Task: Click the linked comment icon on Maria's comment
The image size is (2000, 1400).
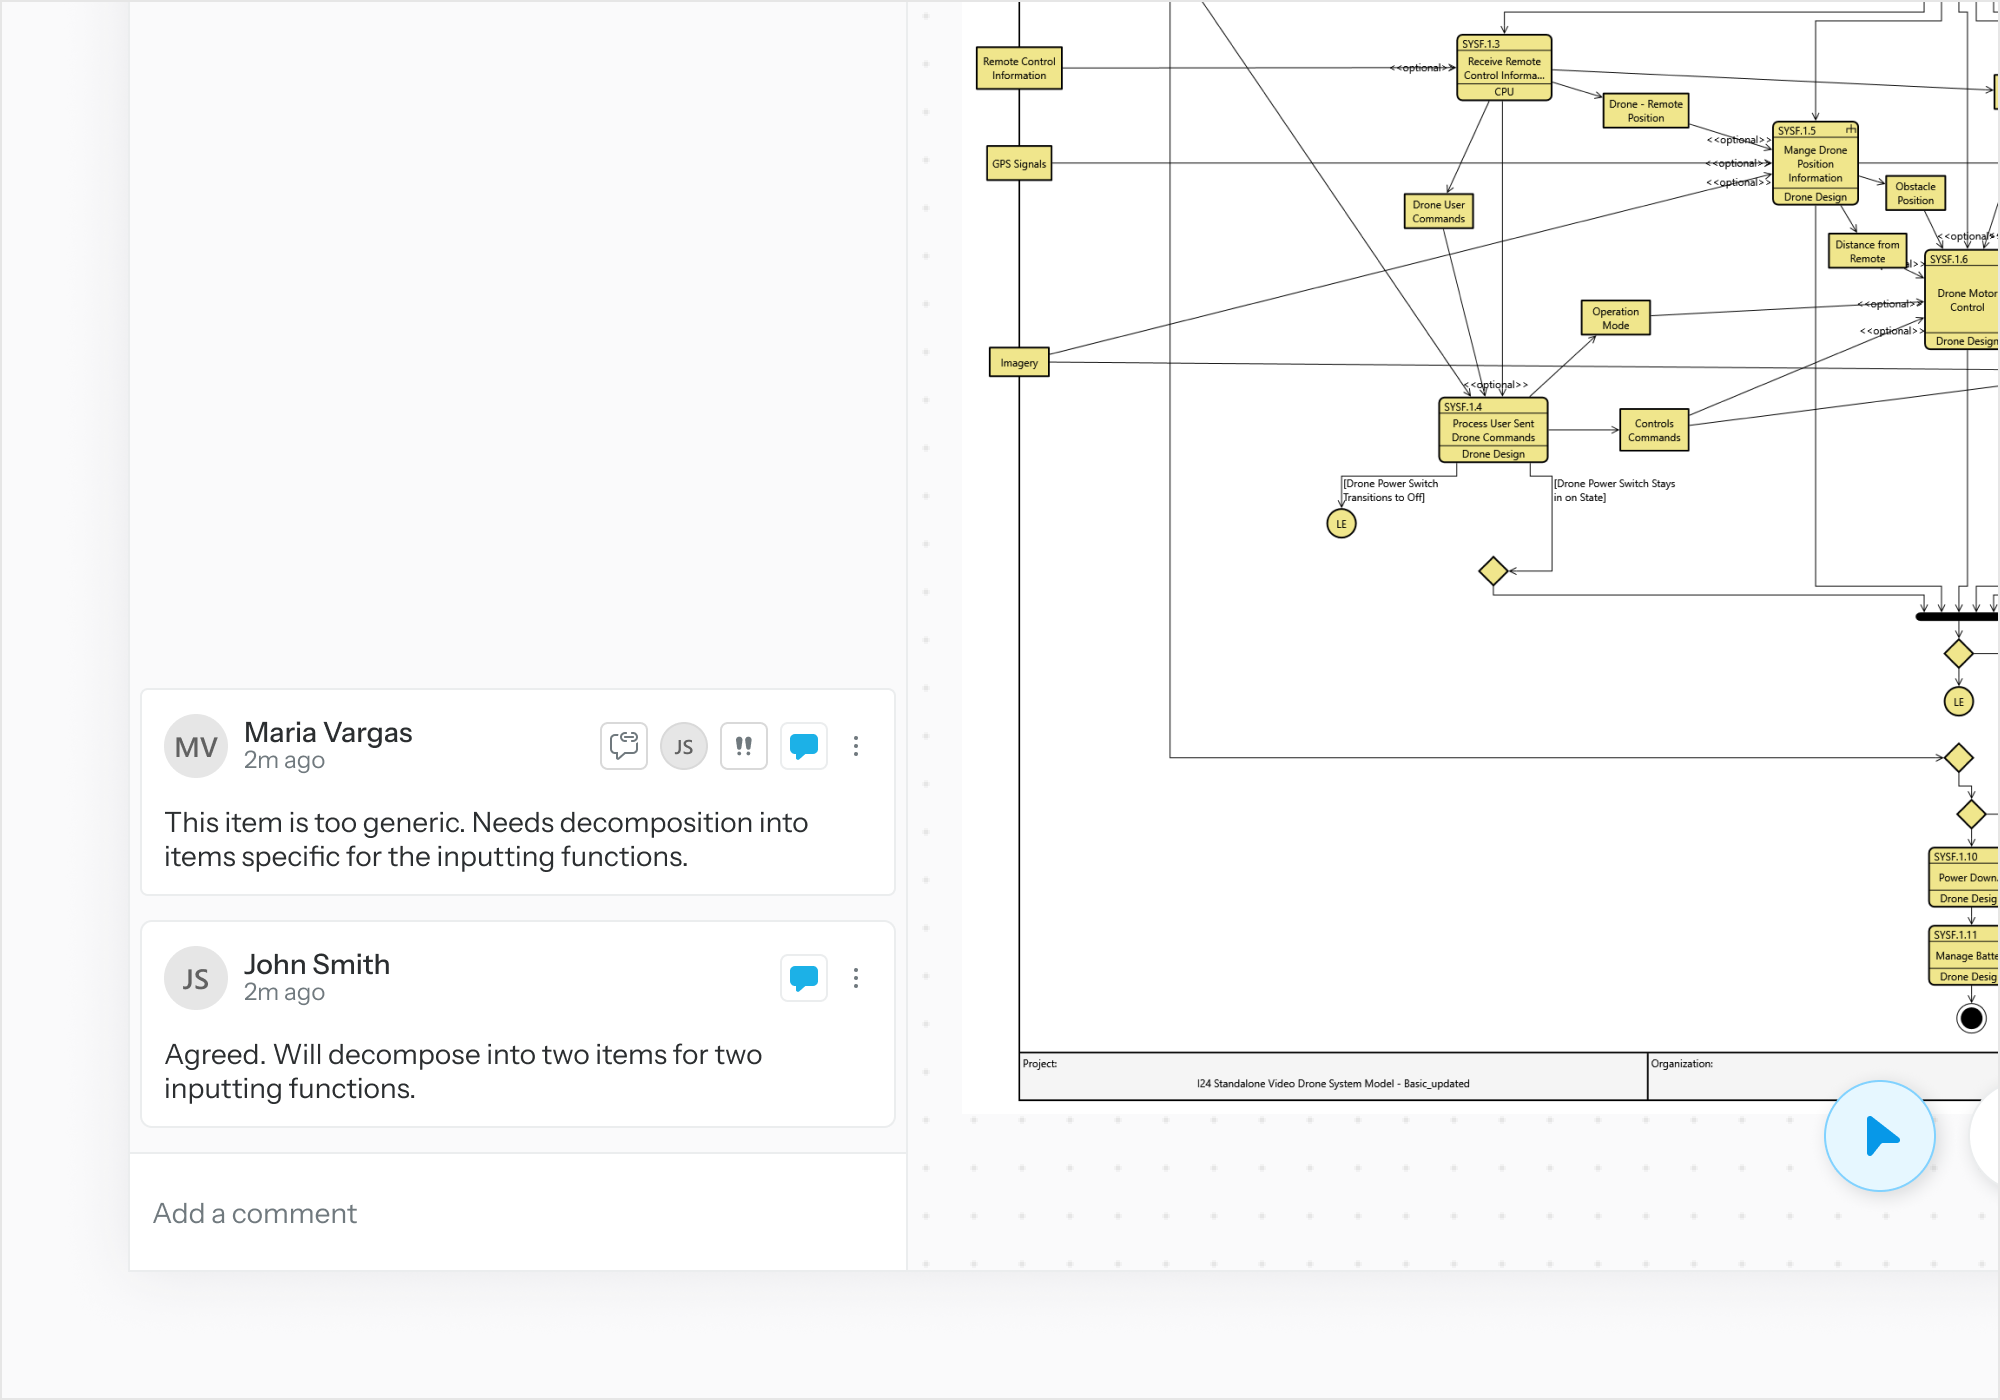Action: coord(623,746)
